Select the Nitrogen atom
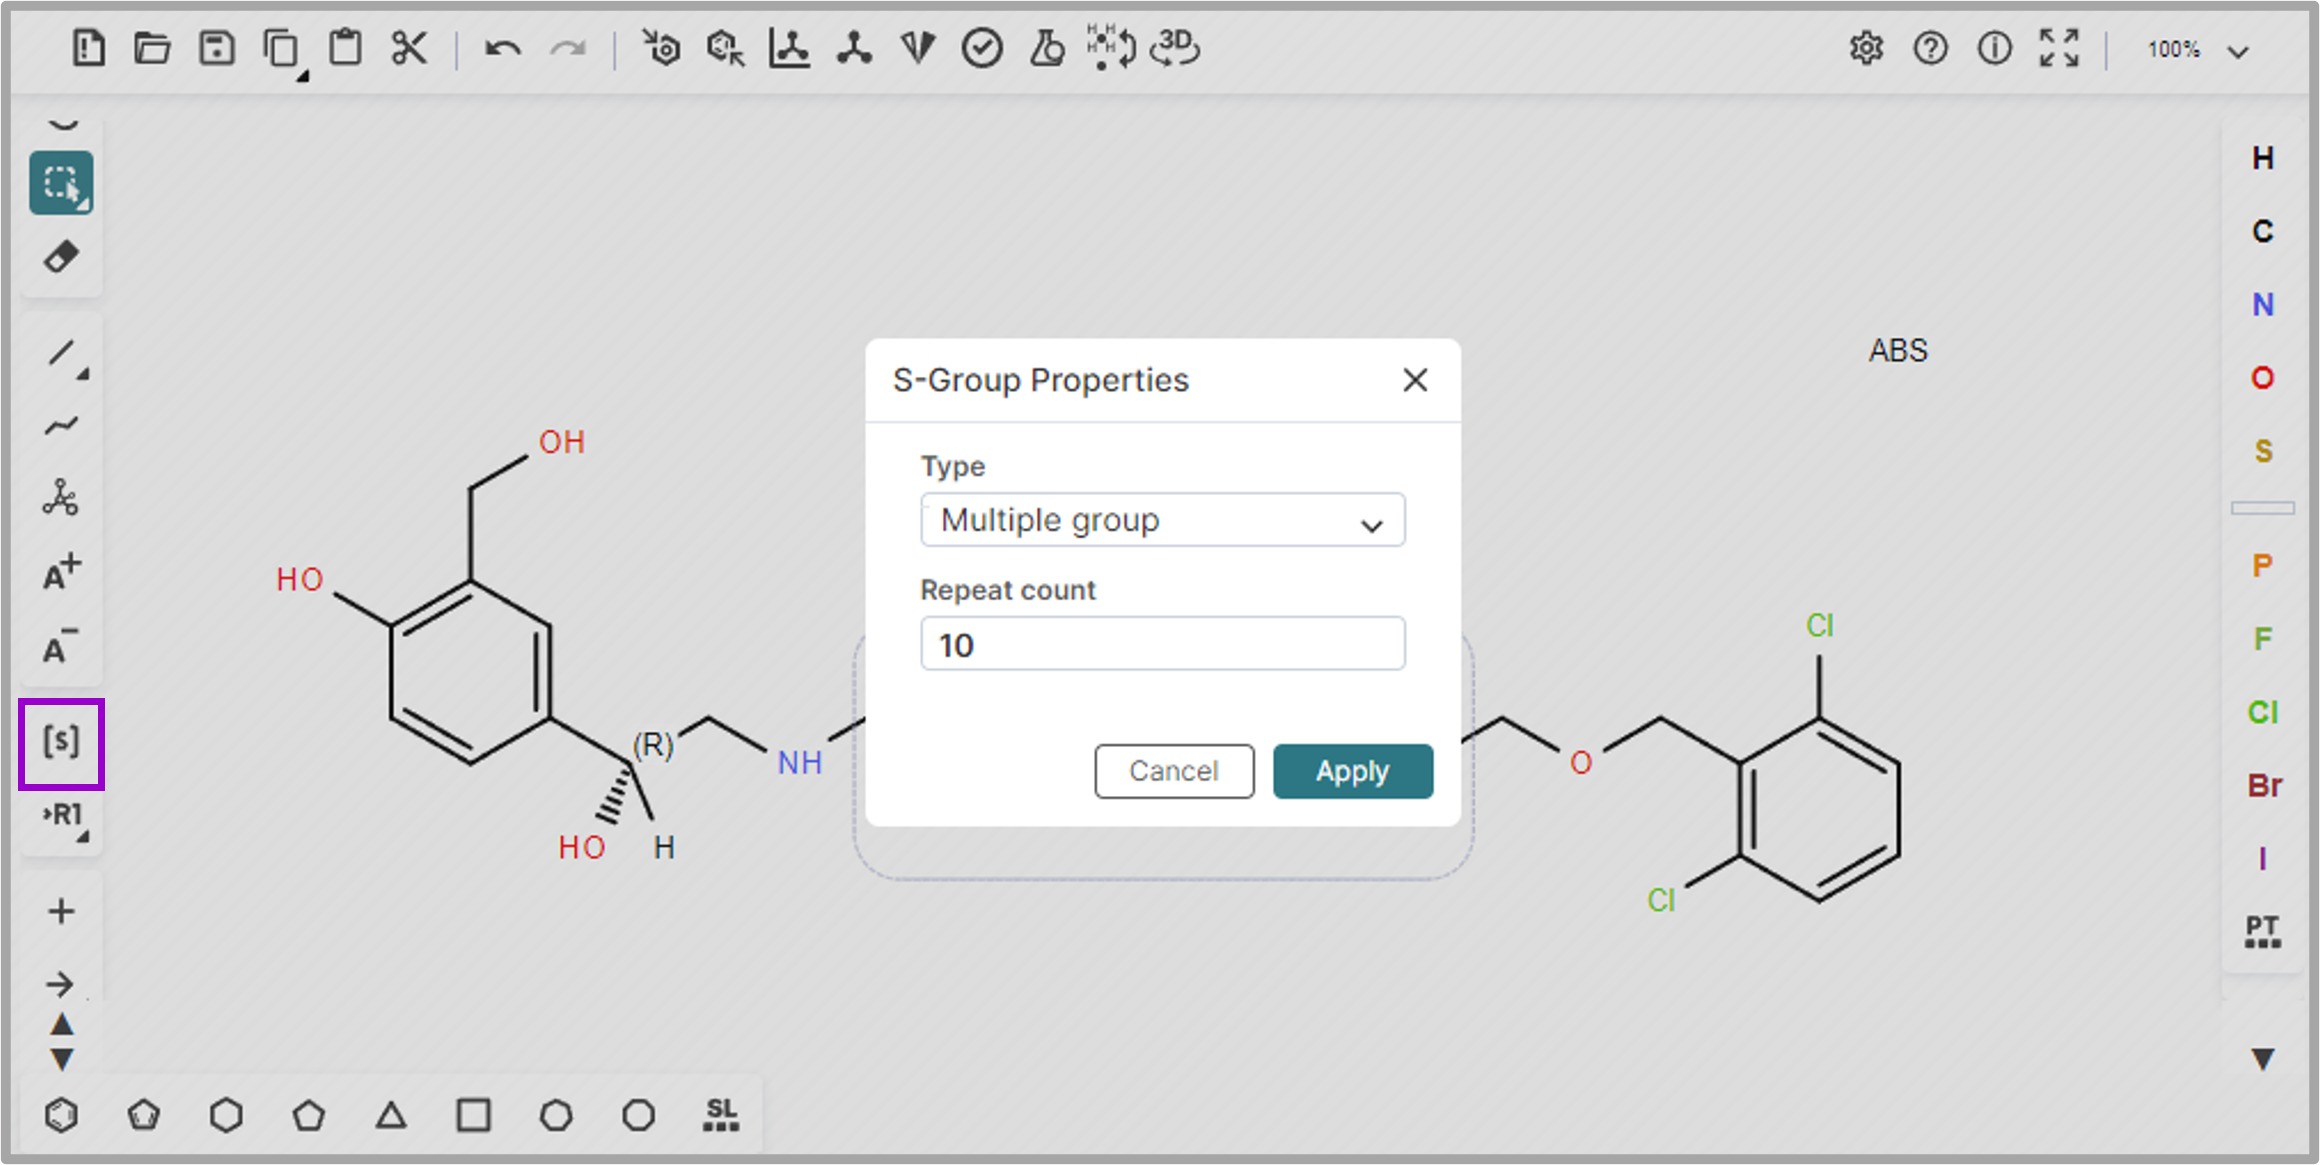2320x1165 pixels. click(2262, 304)
